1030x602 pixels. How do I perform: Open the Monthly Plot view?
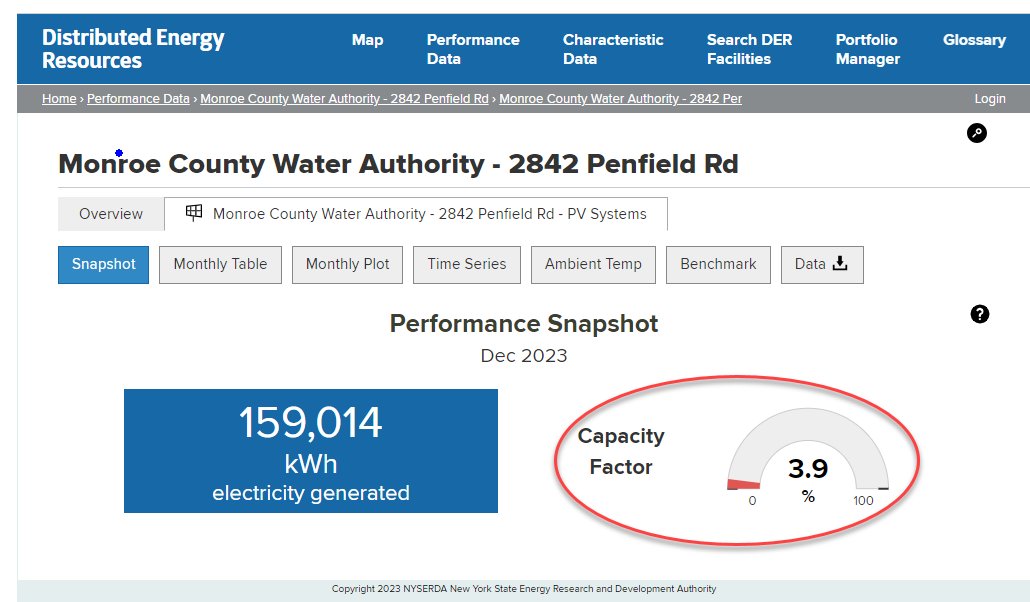click(x=347, y=264)
